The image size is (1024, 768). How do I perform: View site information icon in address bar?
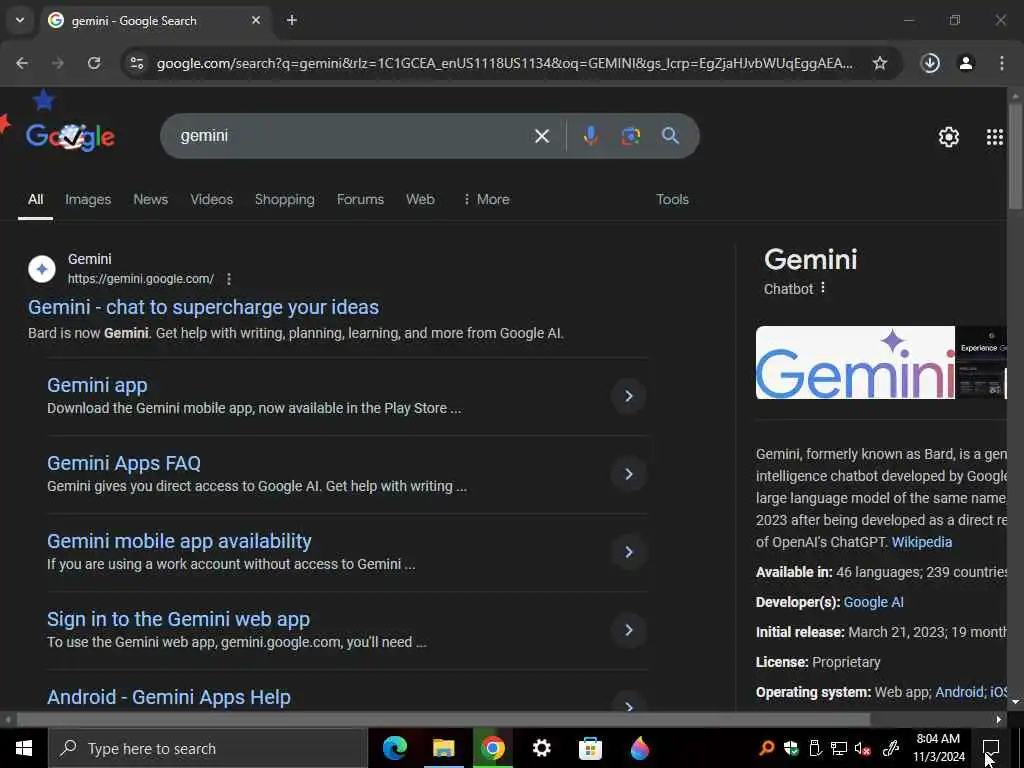(x=137, y=63)
